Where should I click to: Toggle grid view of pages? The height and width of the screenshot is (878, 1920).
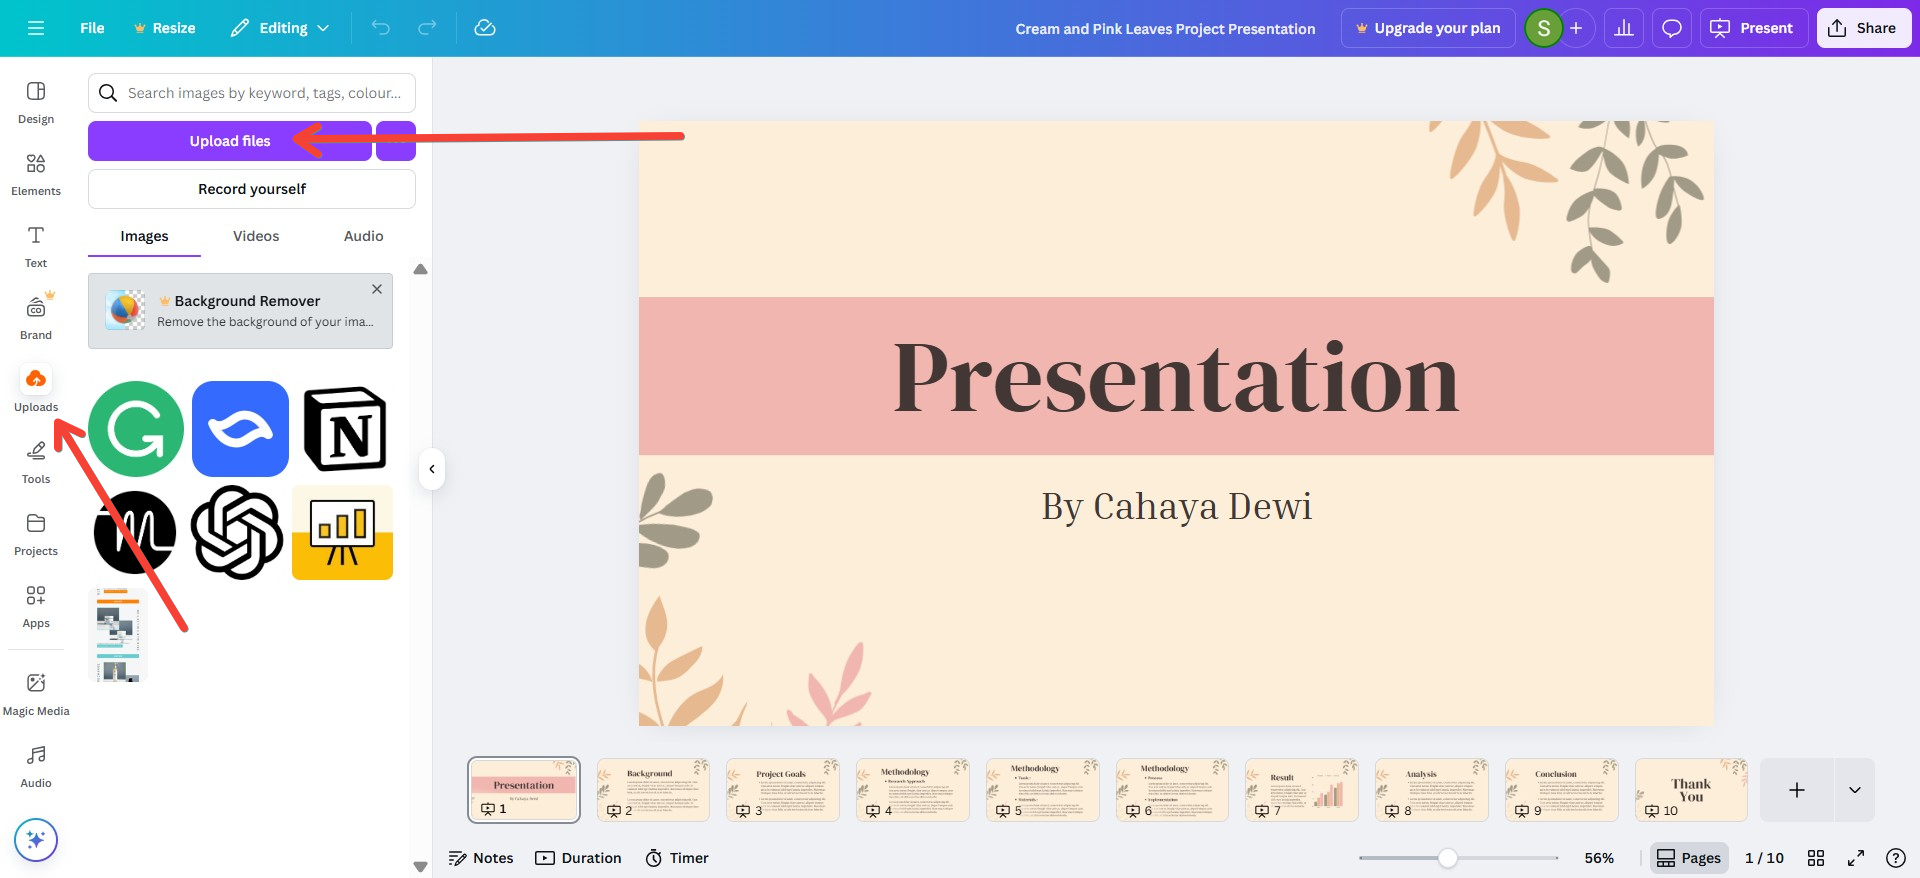[x=1816, y=858]
